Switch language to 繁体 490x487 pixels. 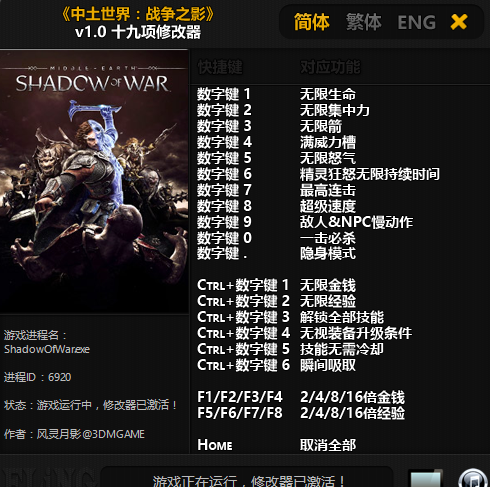pyautogui.click(x=364, y=22)
